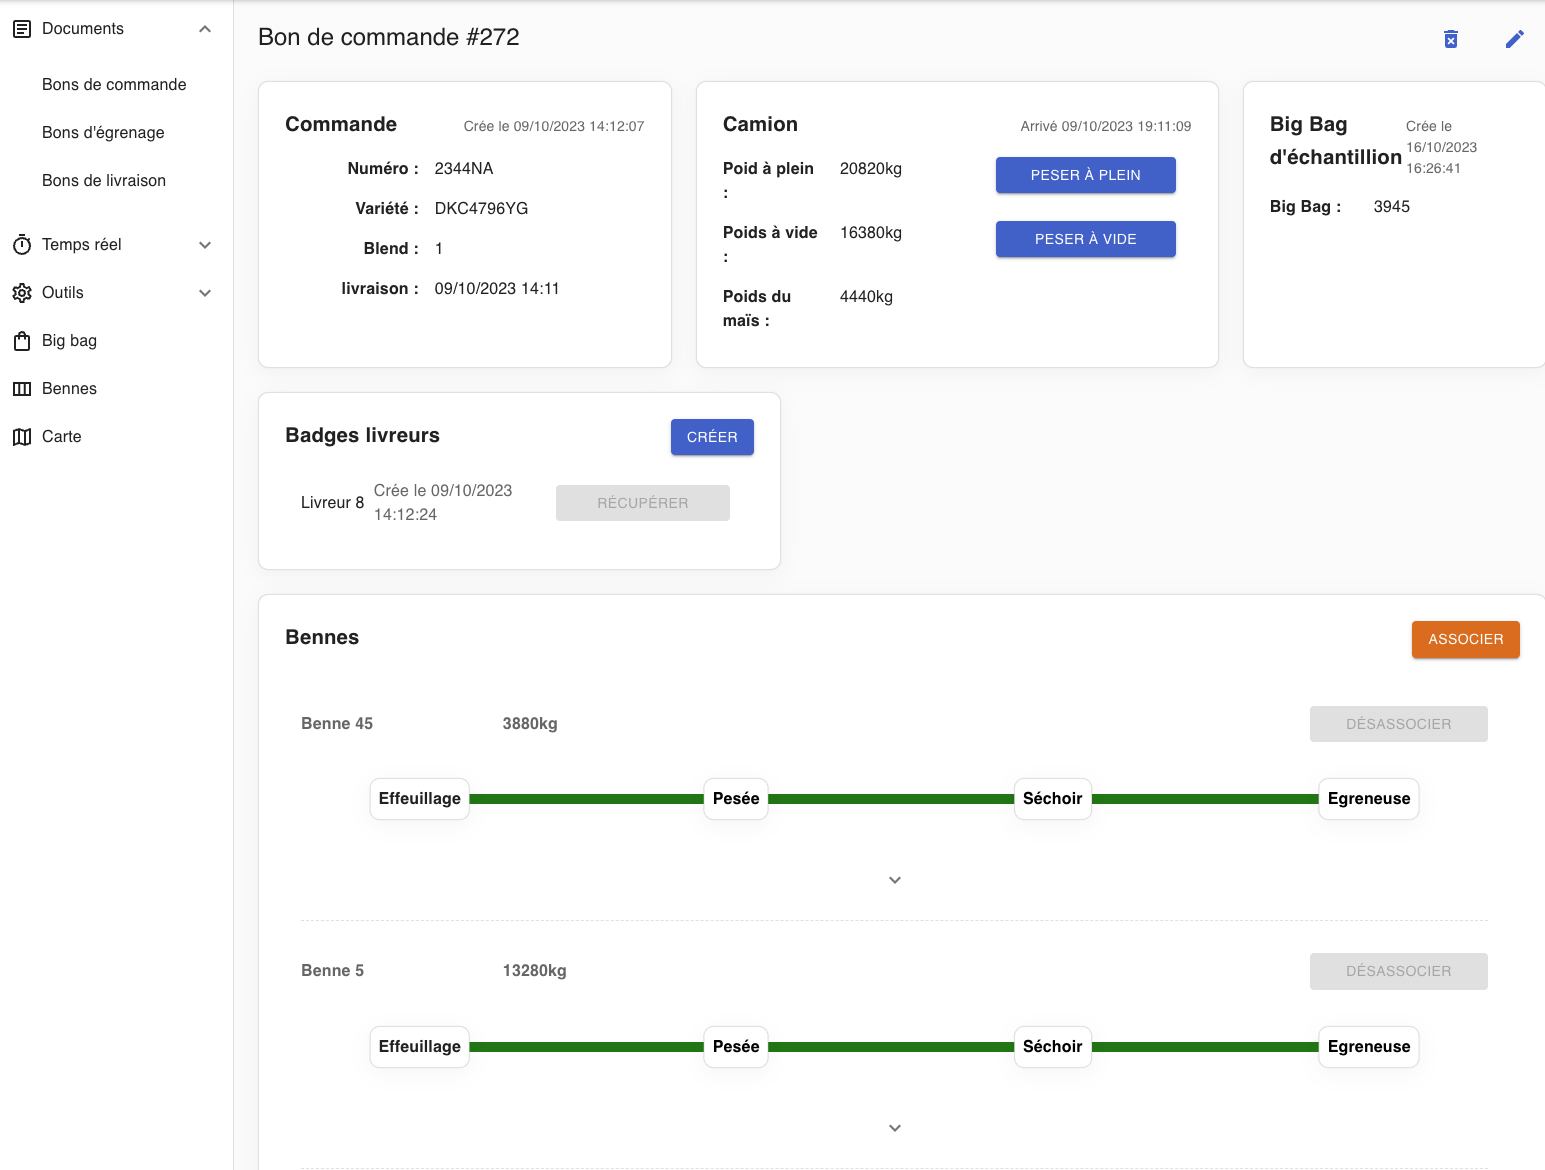Expand the Outils submenu chevron

205,293
